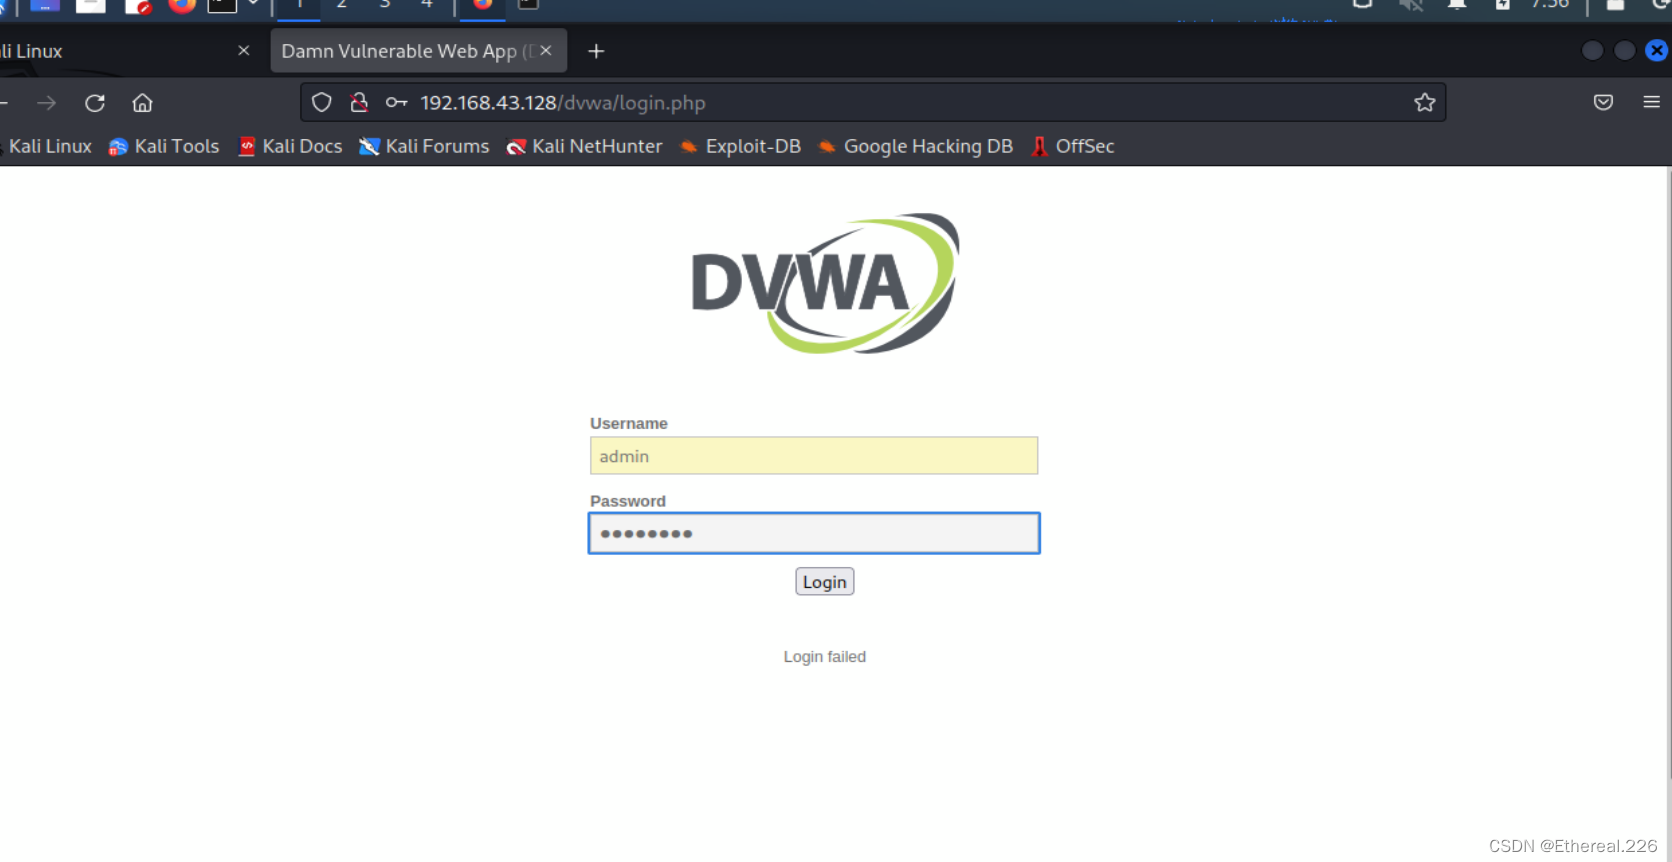The image size is (1672, 862).
Task: Open a new browser tab
Action: click(x=596, y=51)
